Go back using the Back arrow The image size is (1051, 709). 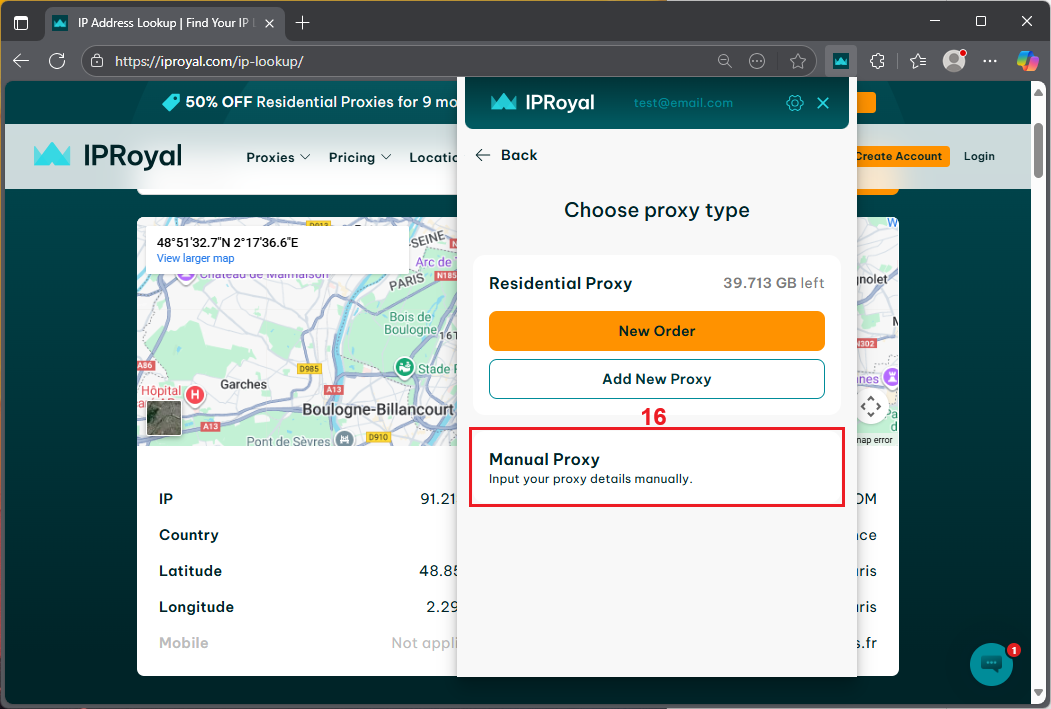506,155
